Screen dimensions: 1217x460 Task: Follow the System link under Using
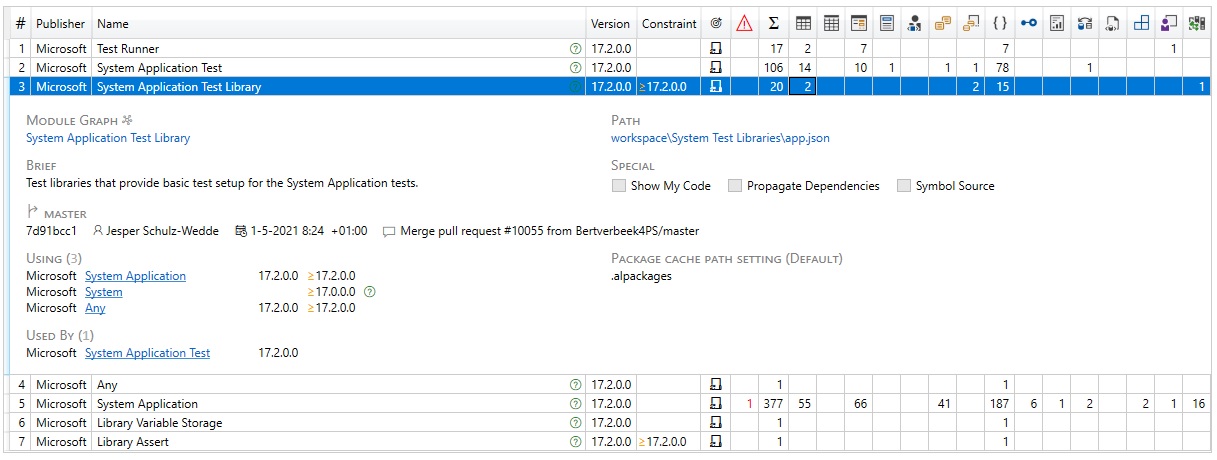click(104, 292)
